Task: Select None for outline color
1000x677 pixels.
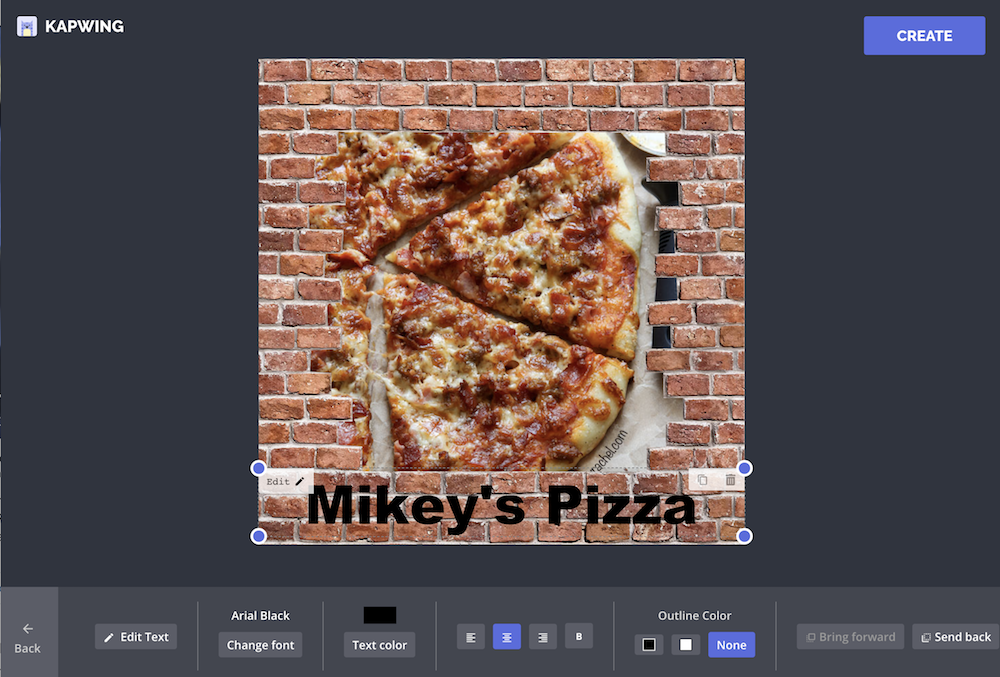Action: 732,645
